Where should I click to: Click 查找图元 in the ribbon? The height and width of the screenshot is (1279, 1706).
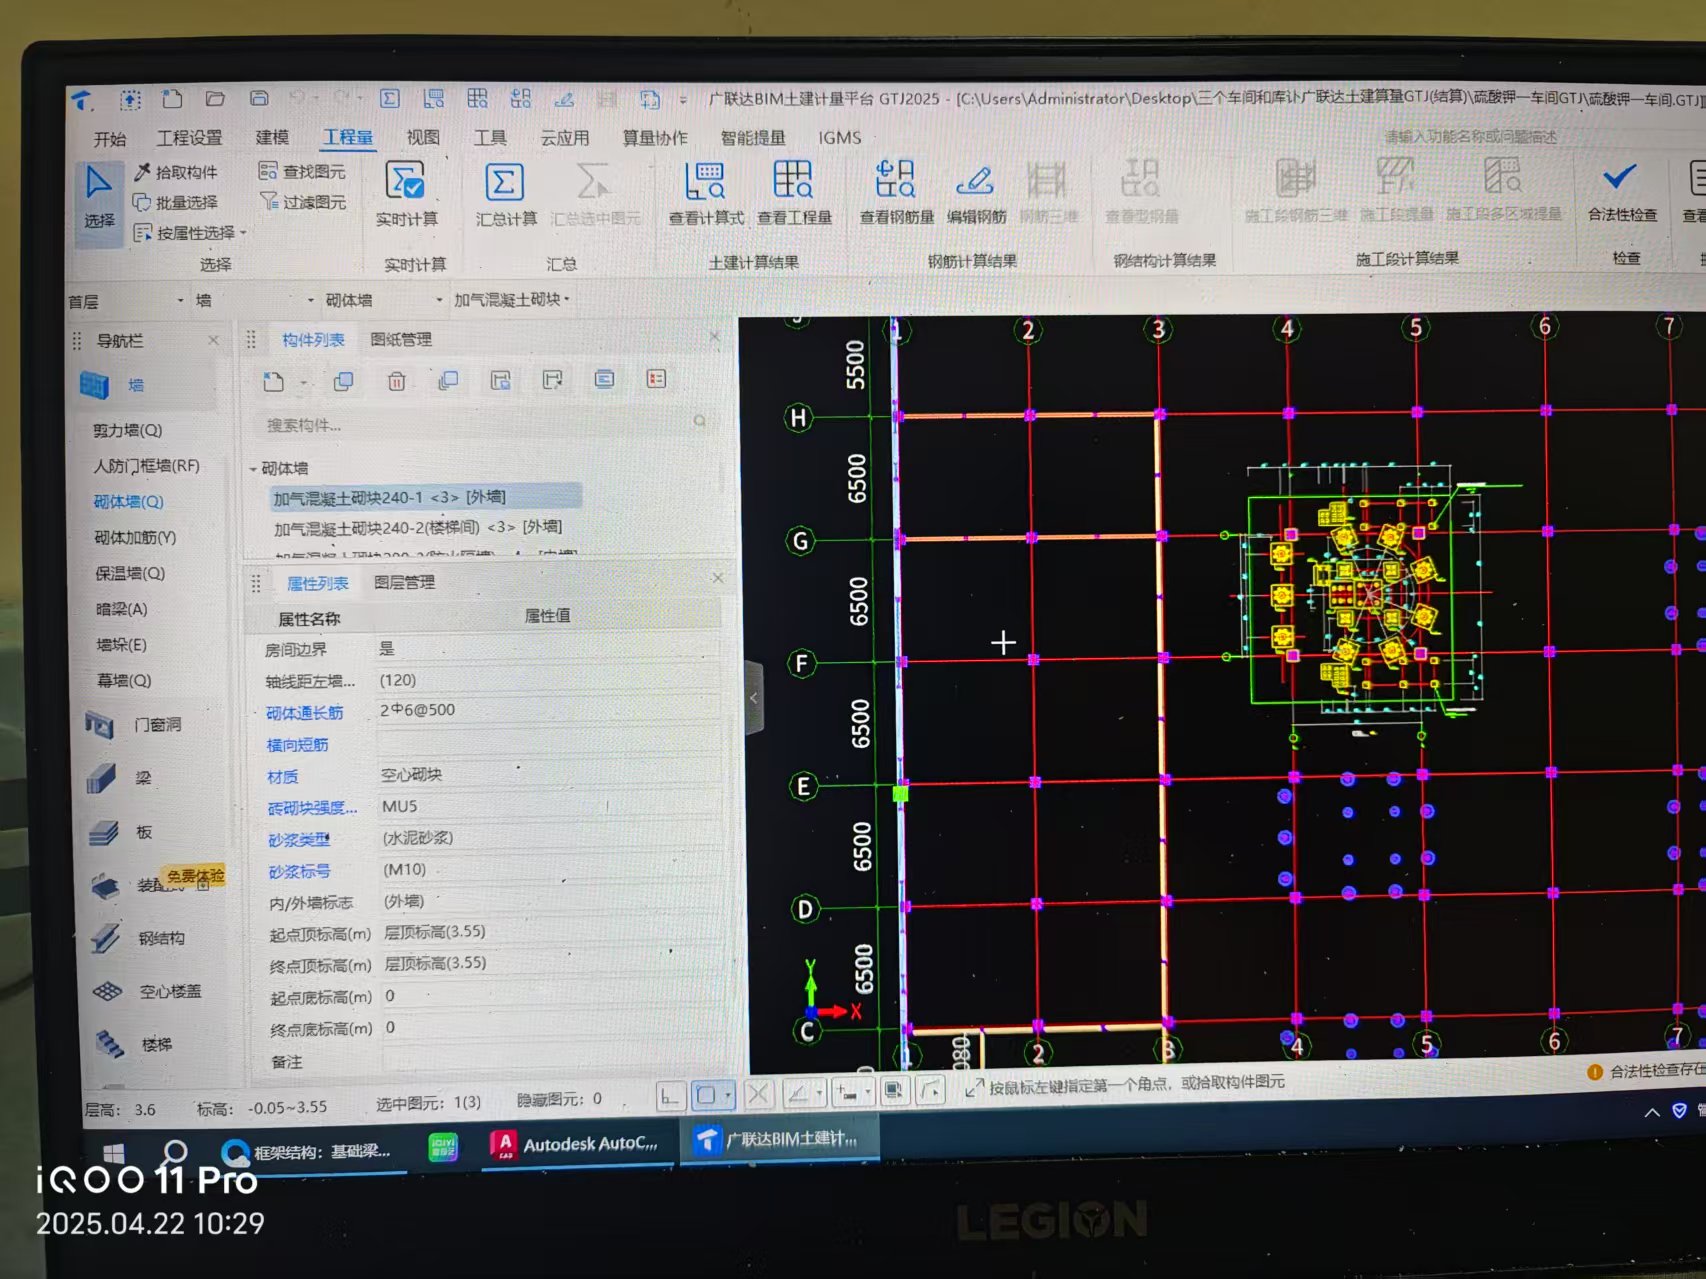tap(302, 171)
